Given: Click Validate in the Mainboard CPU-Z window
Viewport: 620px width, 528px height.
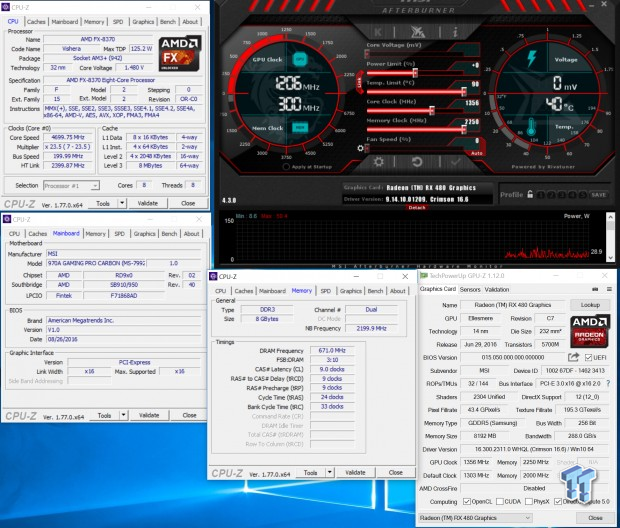Looking at the screenshot, I should 149,415.
